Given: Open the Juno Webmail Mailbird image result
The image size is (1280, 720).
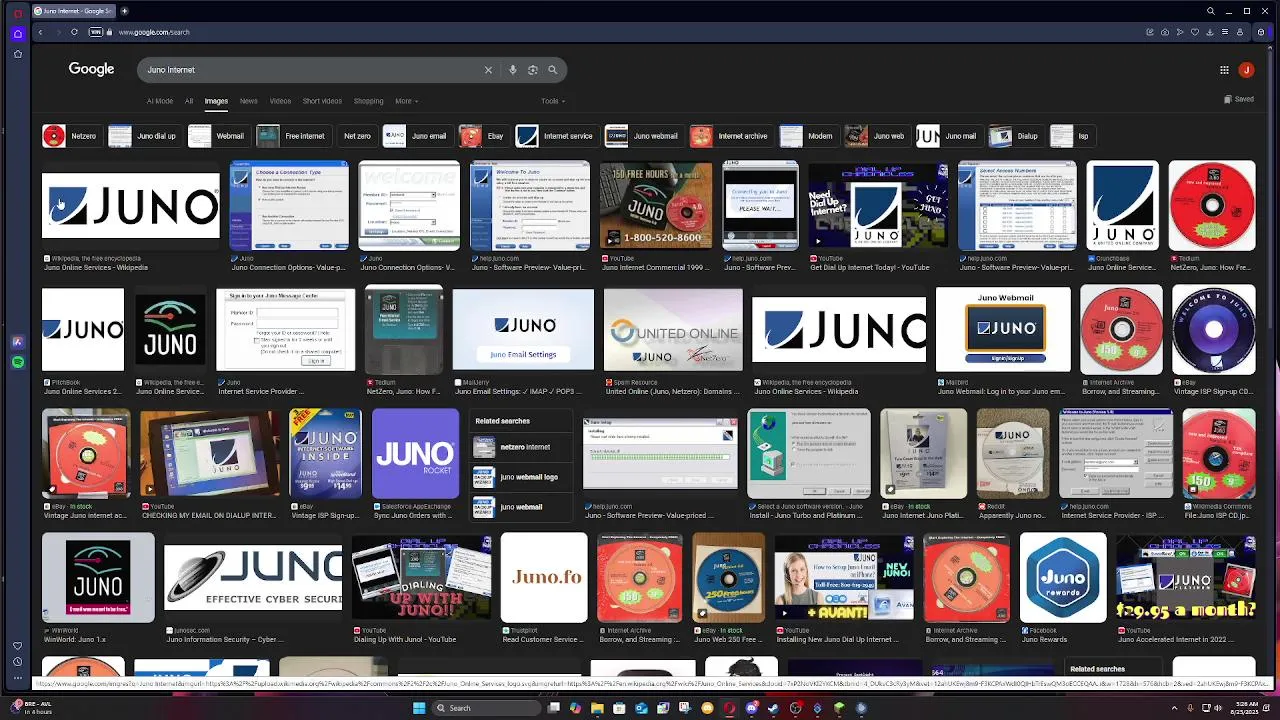Looking at the screenshot, I should click(x=1003, y=330).
